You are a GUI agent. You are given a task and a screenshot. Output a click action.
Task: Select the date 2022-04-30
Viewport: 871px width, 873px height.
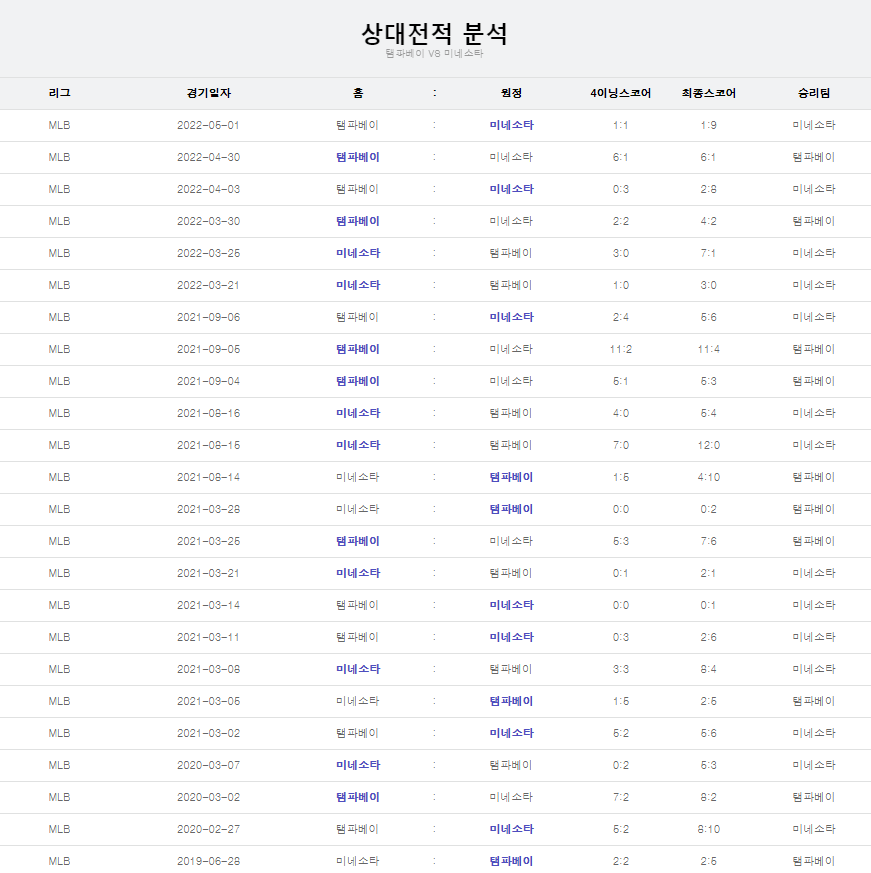pos(209,158)
